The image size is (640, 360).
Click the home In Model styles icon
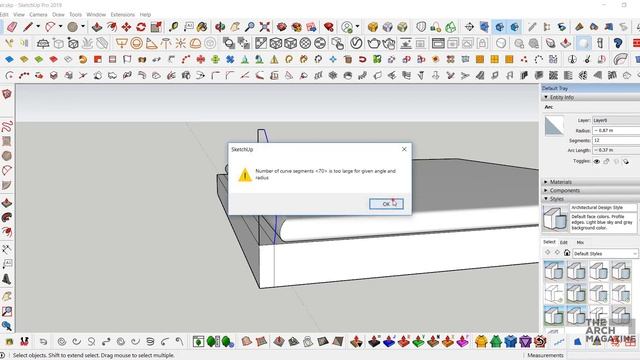tap(567, 253)
